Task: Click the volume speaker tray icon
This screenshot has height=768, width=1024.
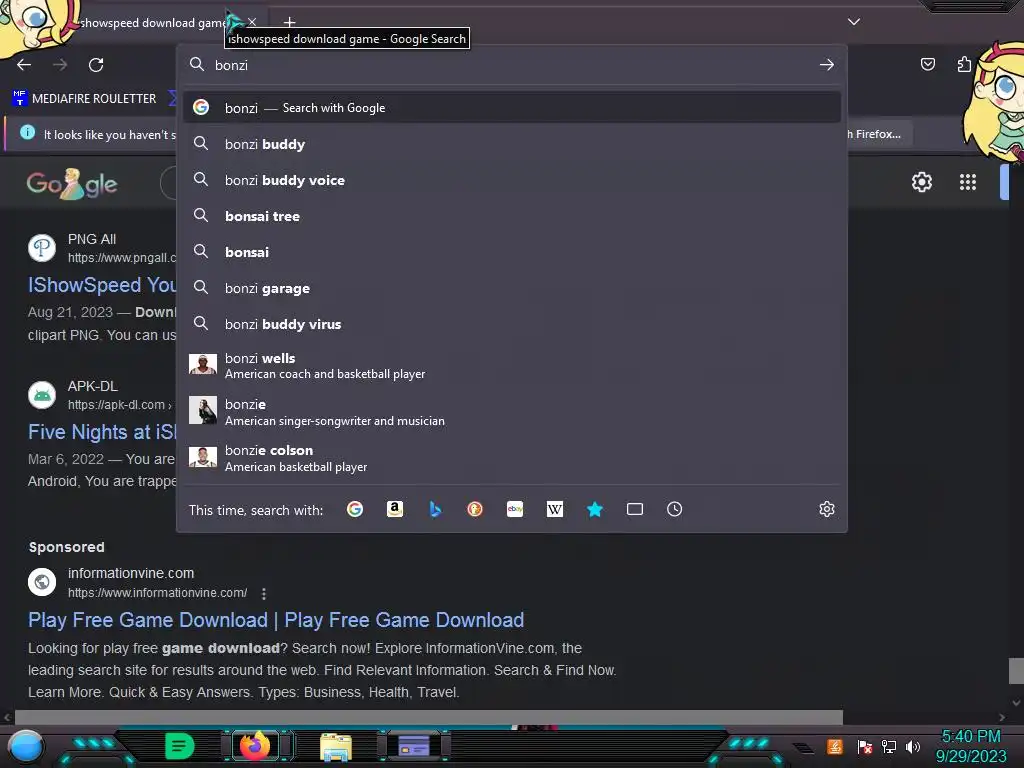Action: tap(912, 746)
